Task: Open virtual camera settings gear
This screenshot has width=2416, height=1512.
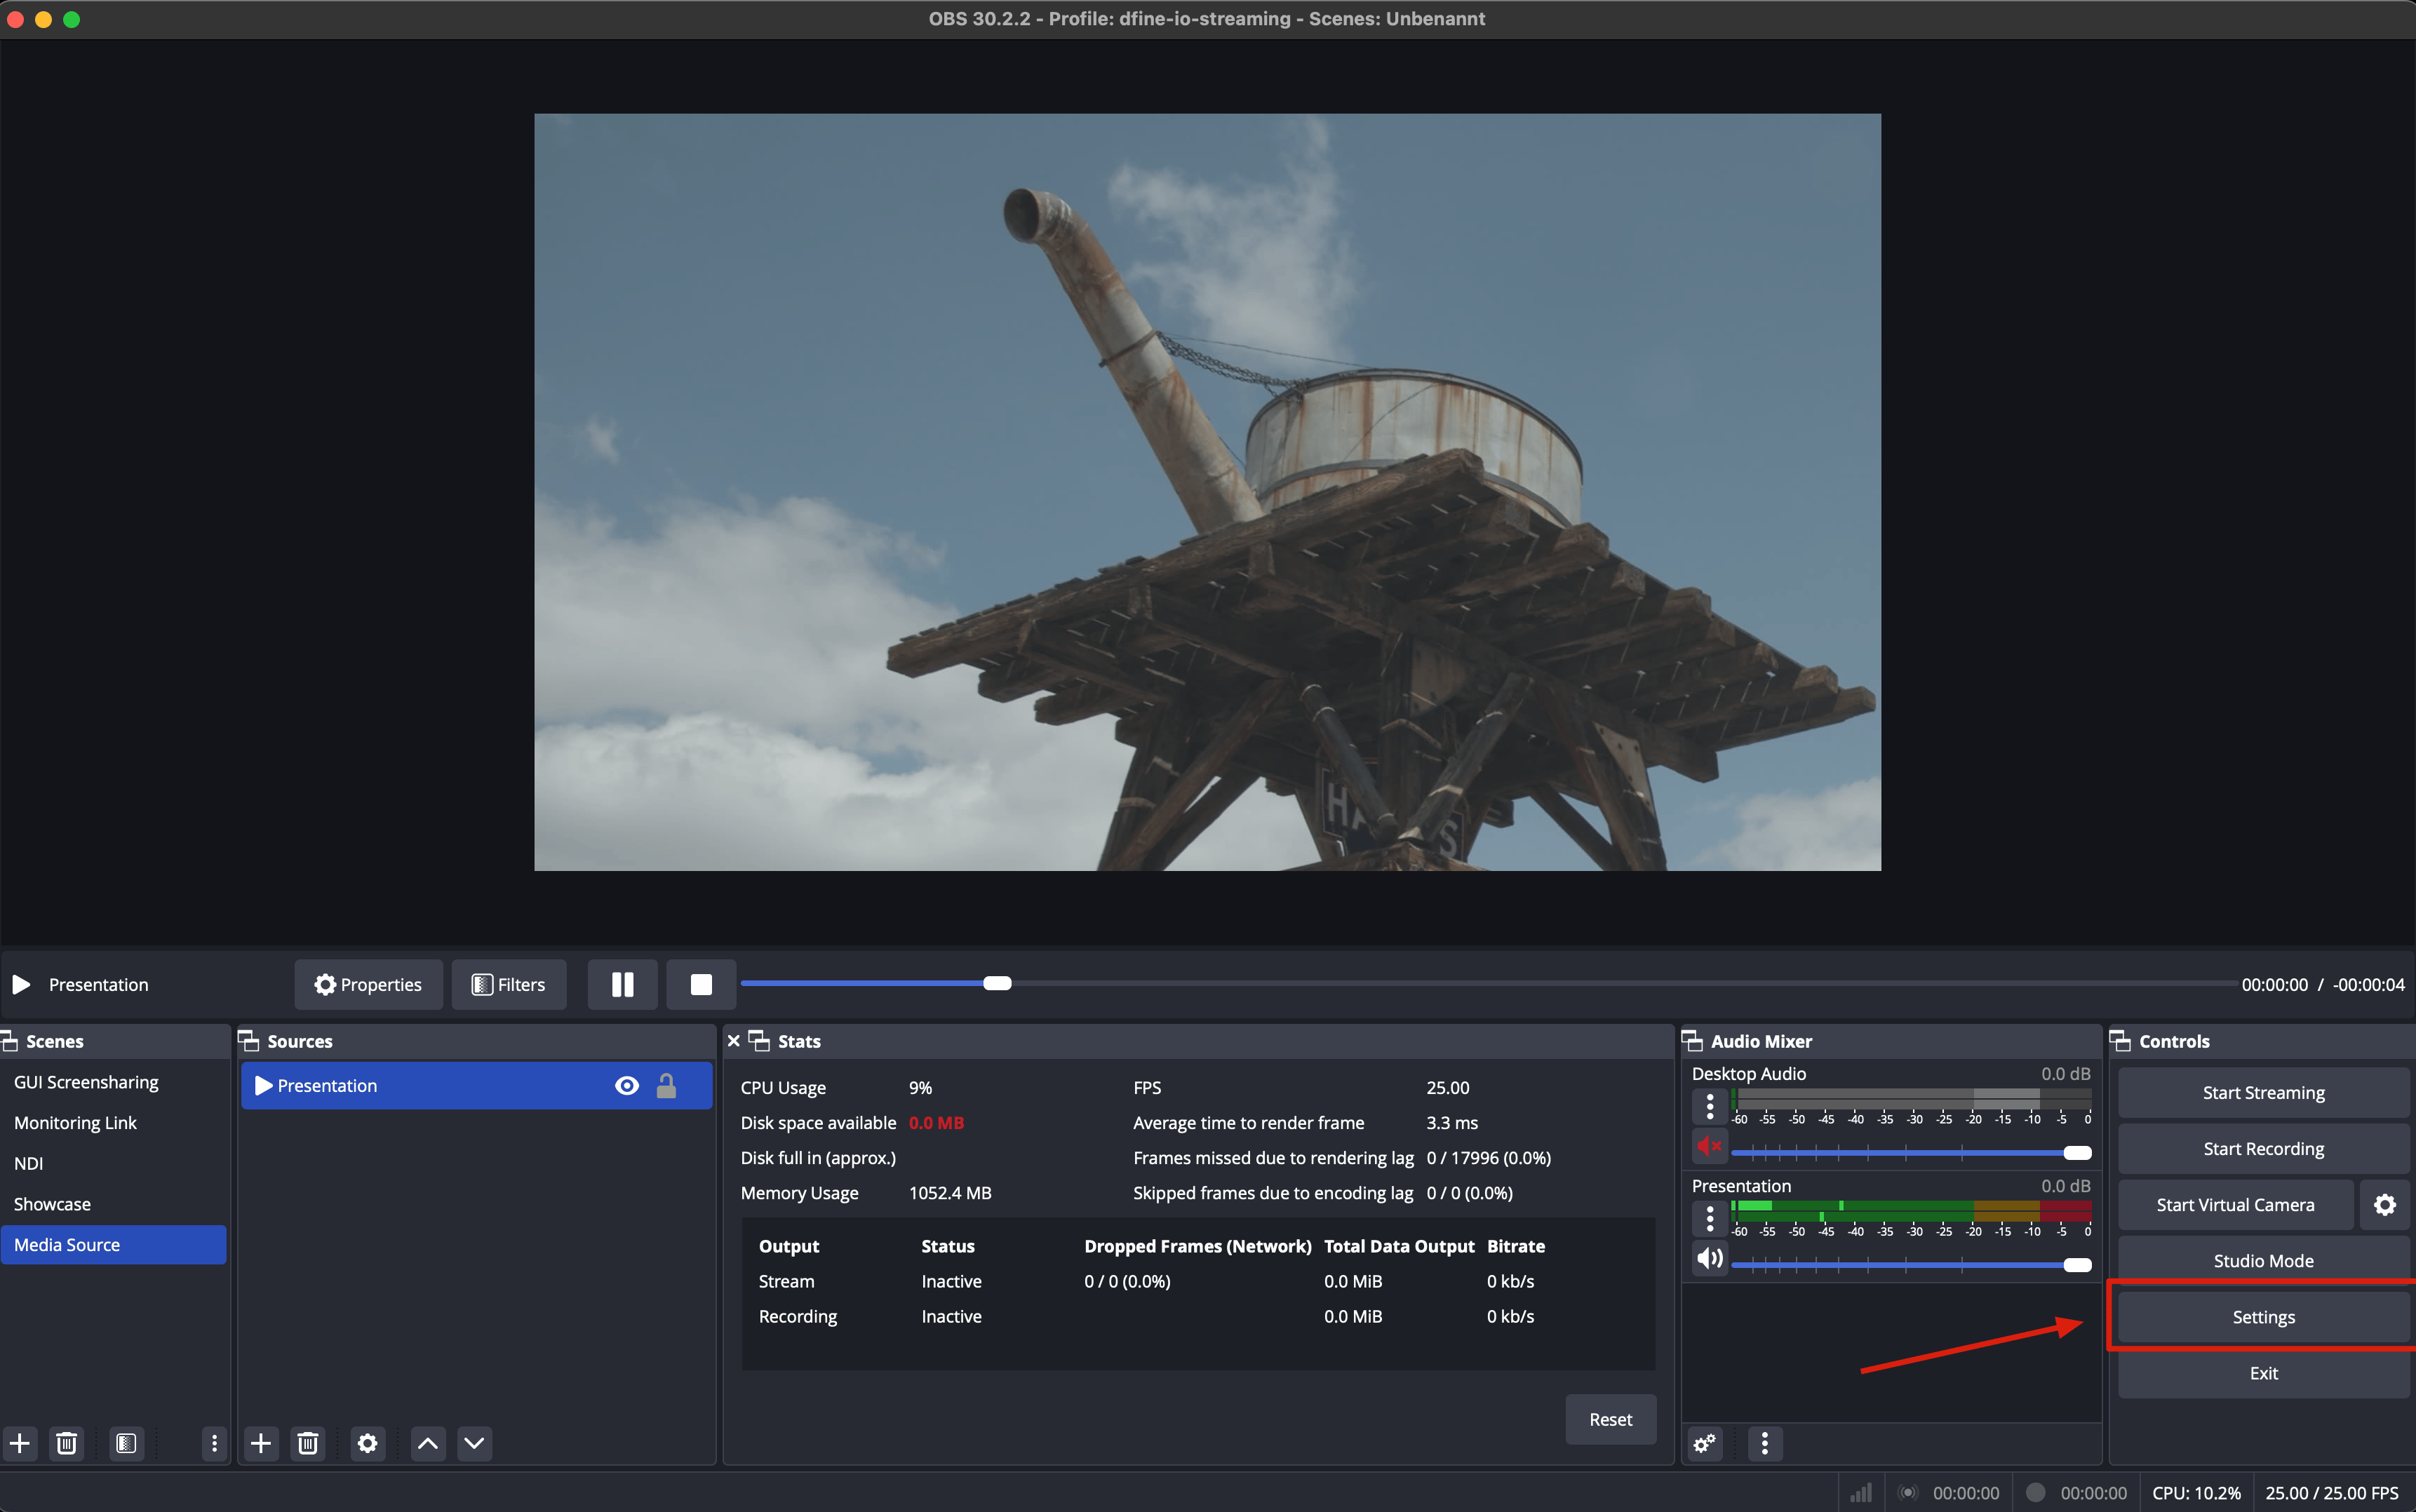Action: point(2385,1205)
